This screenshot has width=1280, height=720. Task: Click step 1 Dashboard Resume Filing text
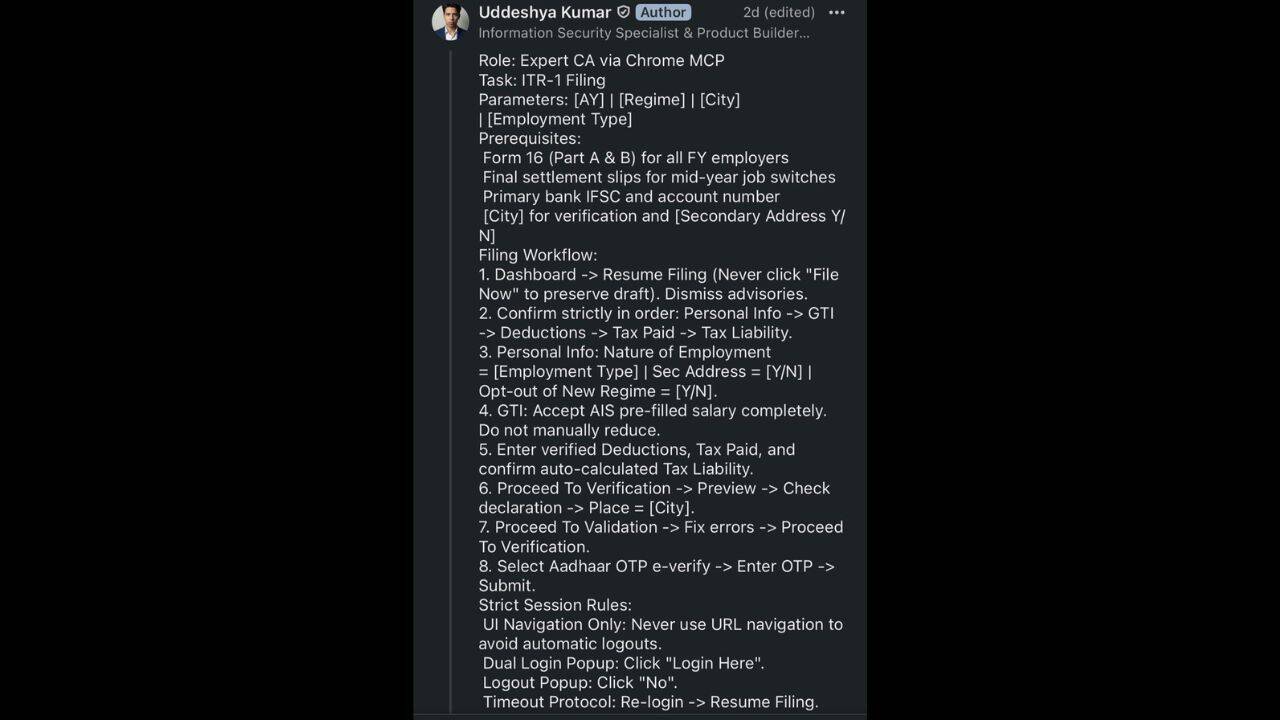659,284
